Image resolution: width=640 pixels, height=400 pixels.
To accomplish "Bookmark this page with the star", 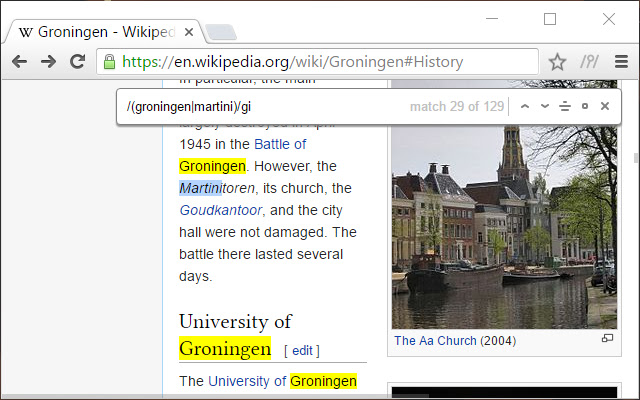I will tap(557, 62).
